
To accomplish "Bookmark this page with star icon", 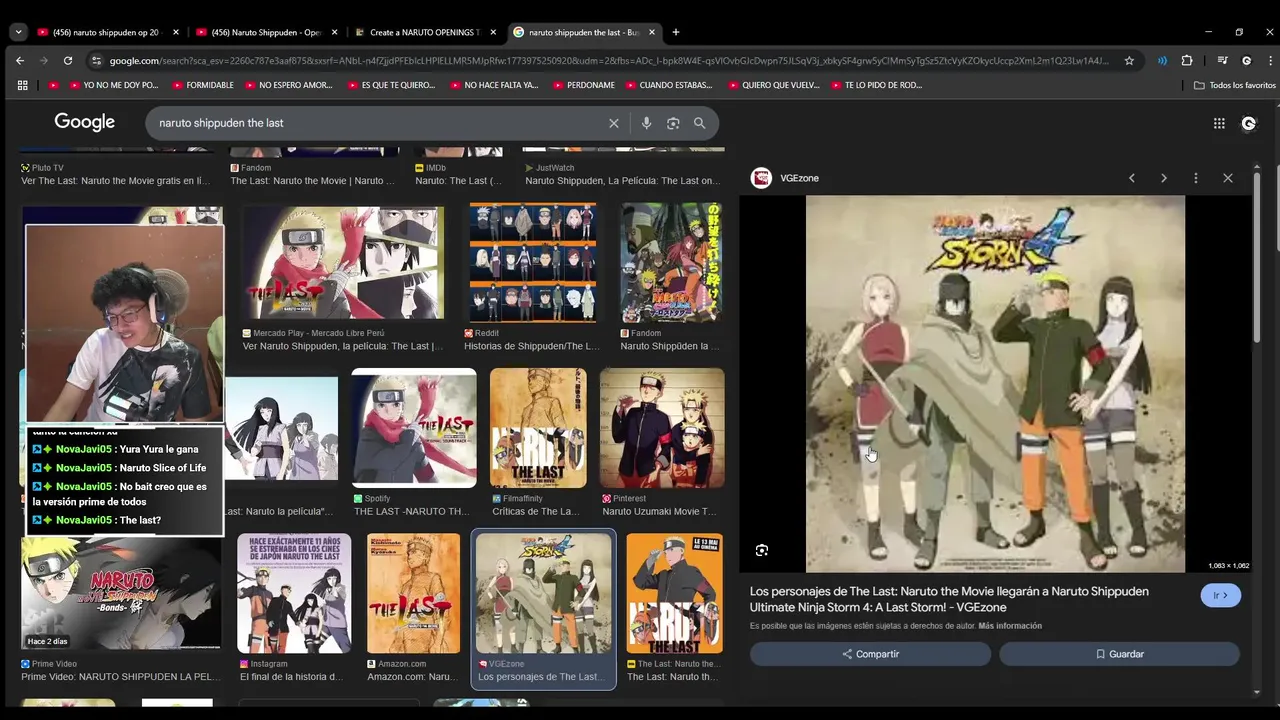I will (x=1129, y=60).
